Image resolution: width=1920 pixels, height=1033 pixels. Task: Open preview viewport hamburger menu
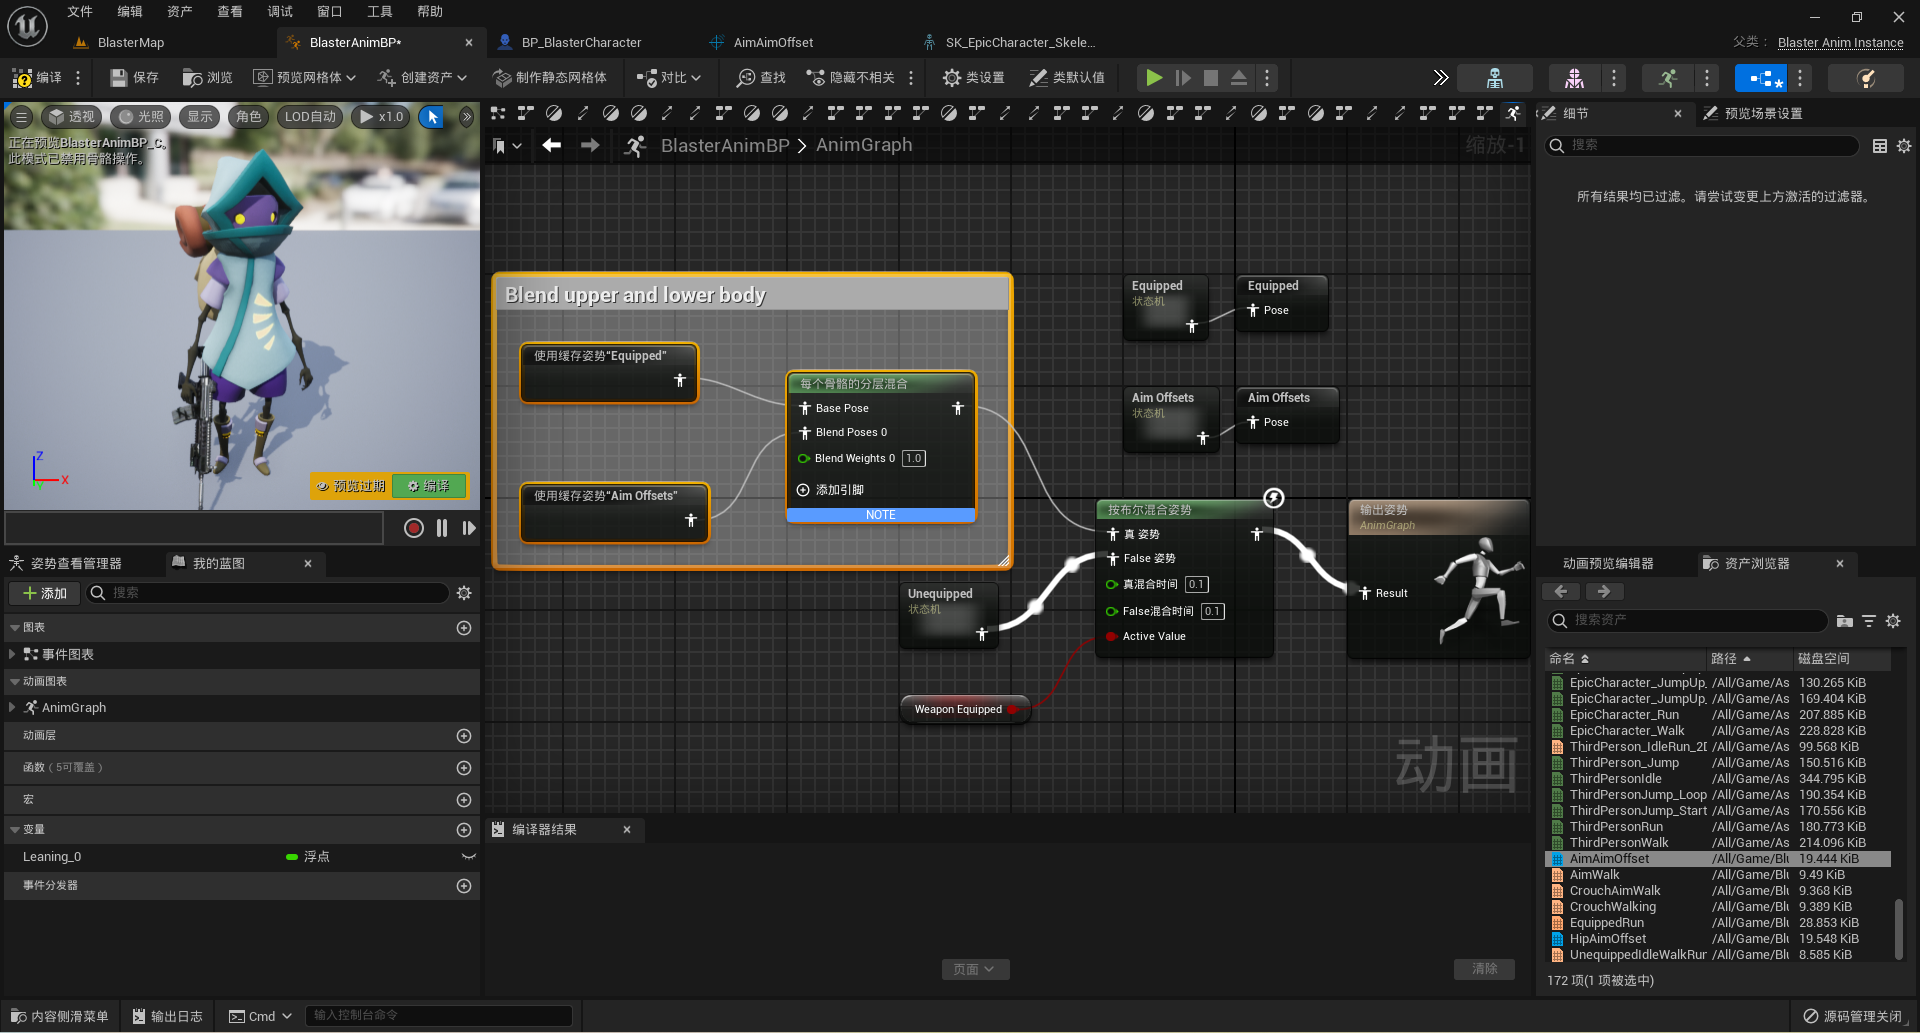tap(21, 117)
